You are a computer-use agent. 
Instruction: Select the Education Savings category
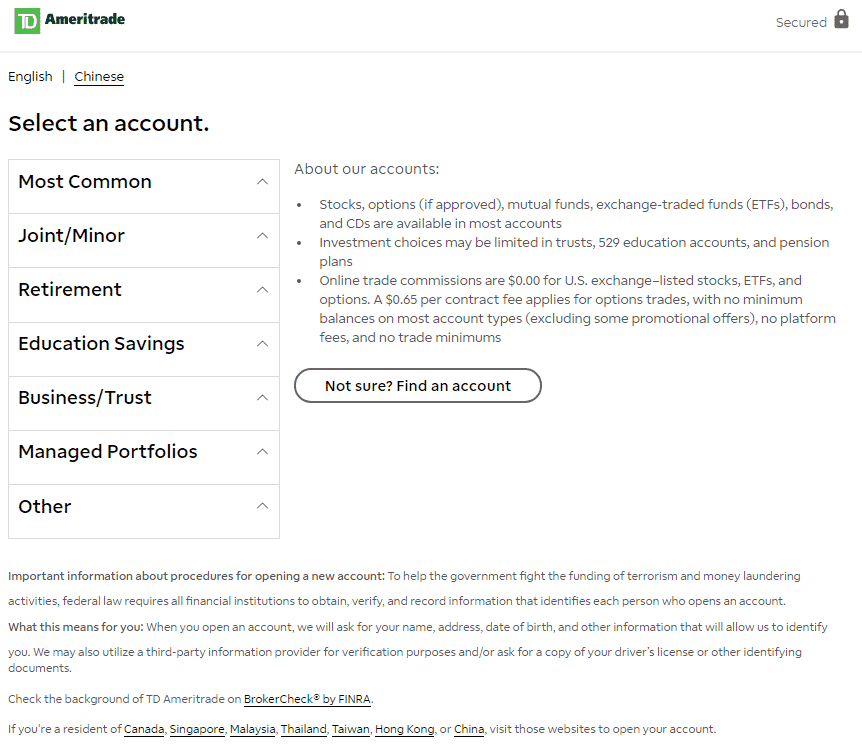[x=144, y=349]
